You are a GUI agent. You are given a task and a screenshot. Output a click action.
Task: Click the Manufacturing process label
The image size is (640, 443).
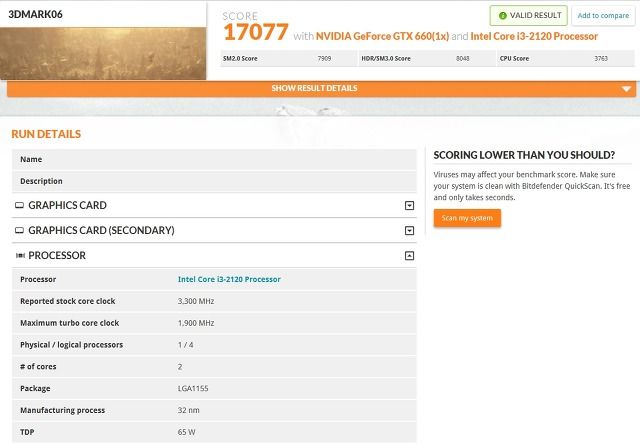62,410
